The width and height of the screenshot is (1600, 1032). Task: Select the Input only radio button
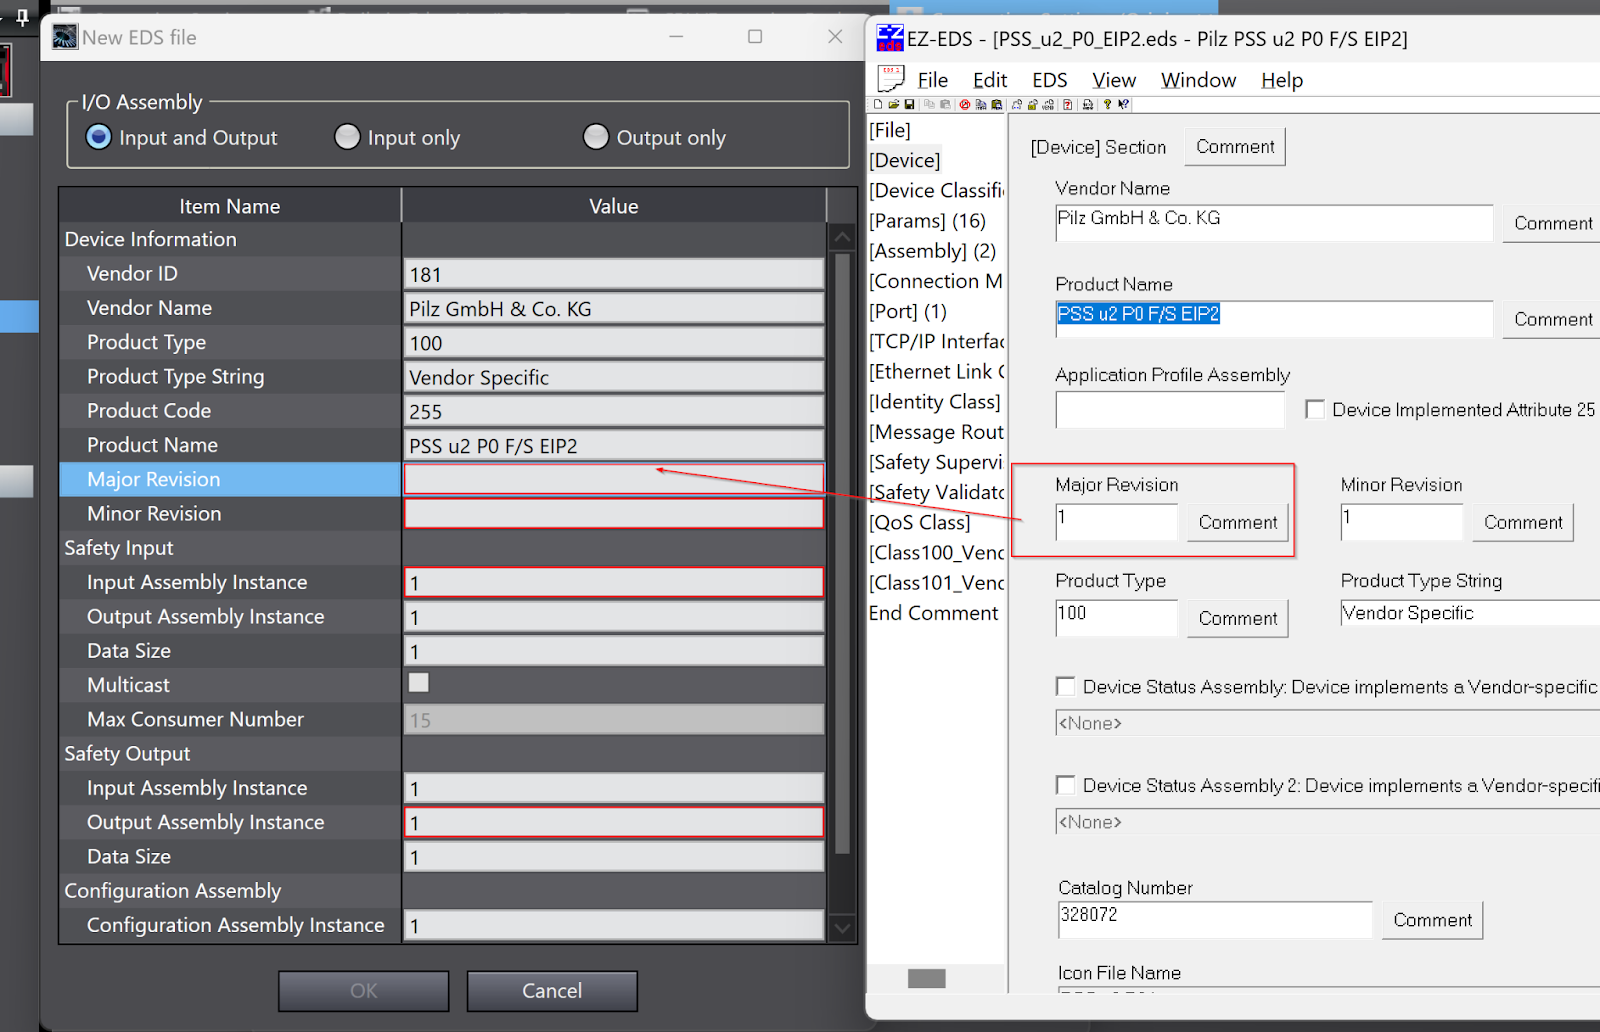347,137
